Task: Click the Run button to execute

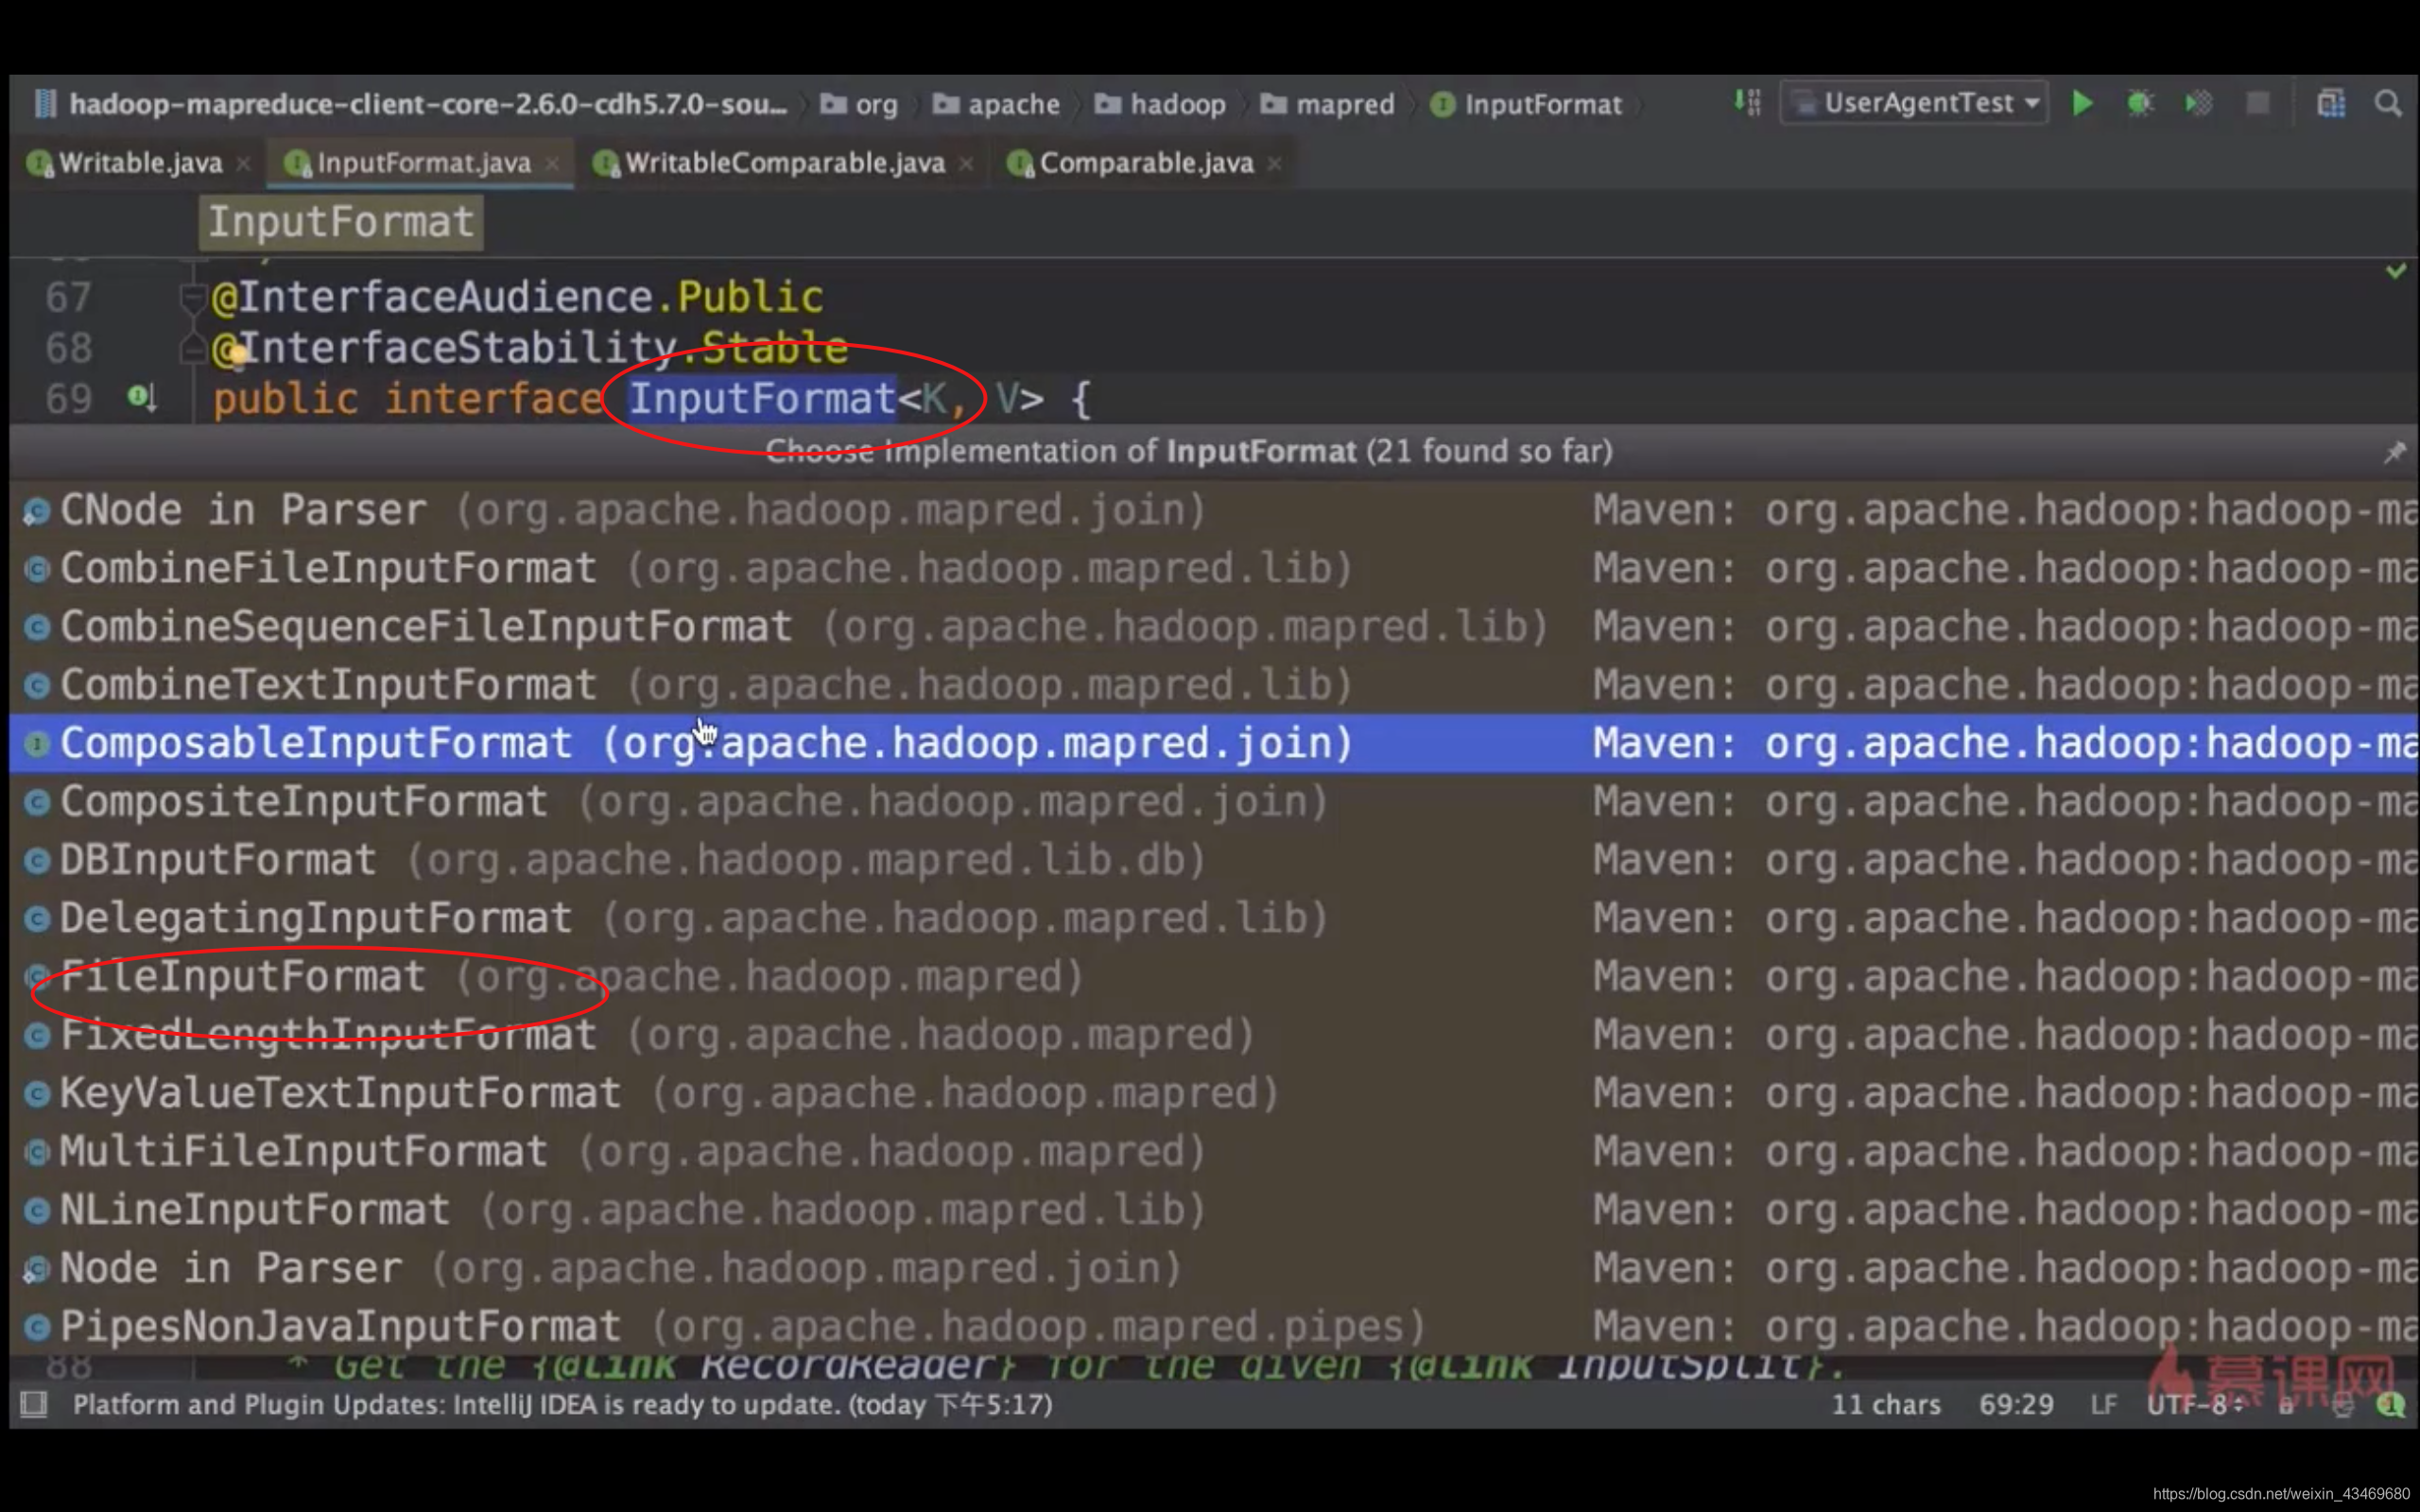Action: click(x=2083, y=103)
